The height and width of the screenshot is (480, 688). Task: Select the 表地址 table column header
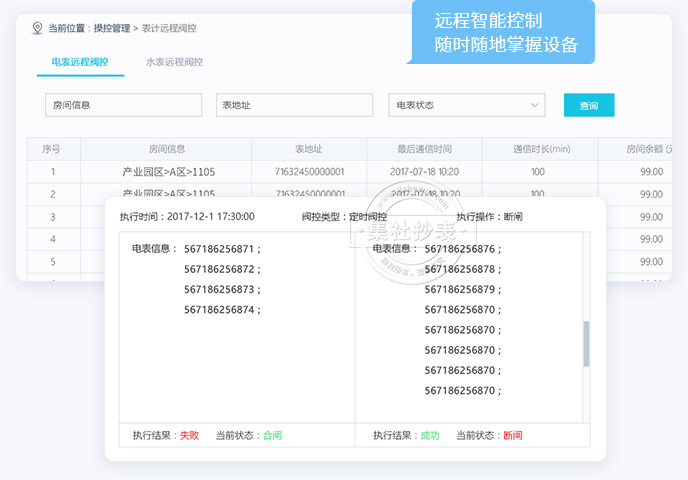pos(309,149)
